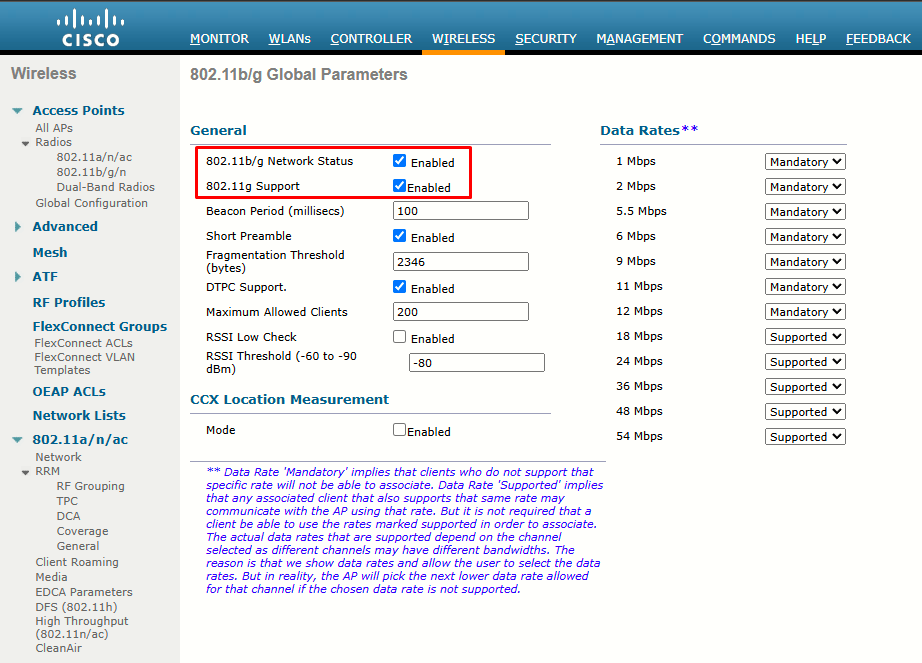Collapse the Radios submenu arrow
The image size is (922, 663).
(x=25, y=143)
